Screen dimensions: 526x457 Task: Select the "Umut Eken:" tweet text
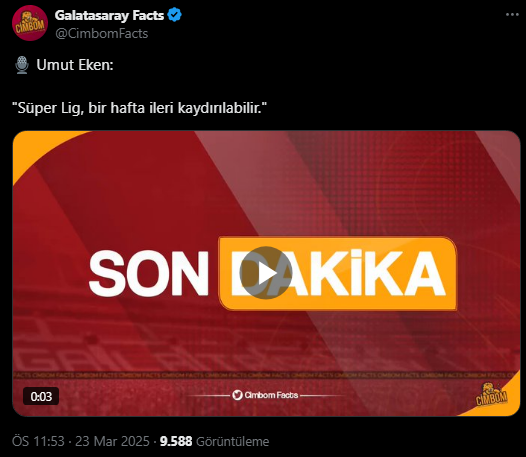[75, 65]
